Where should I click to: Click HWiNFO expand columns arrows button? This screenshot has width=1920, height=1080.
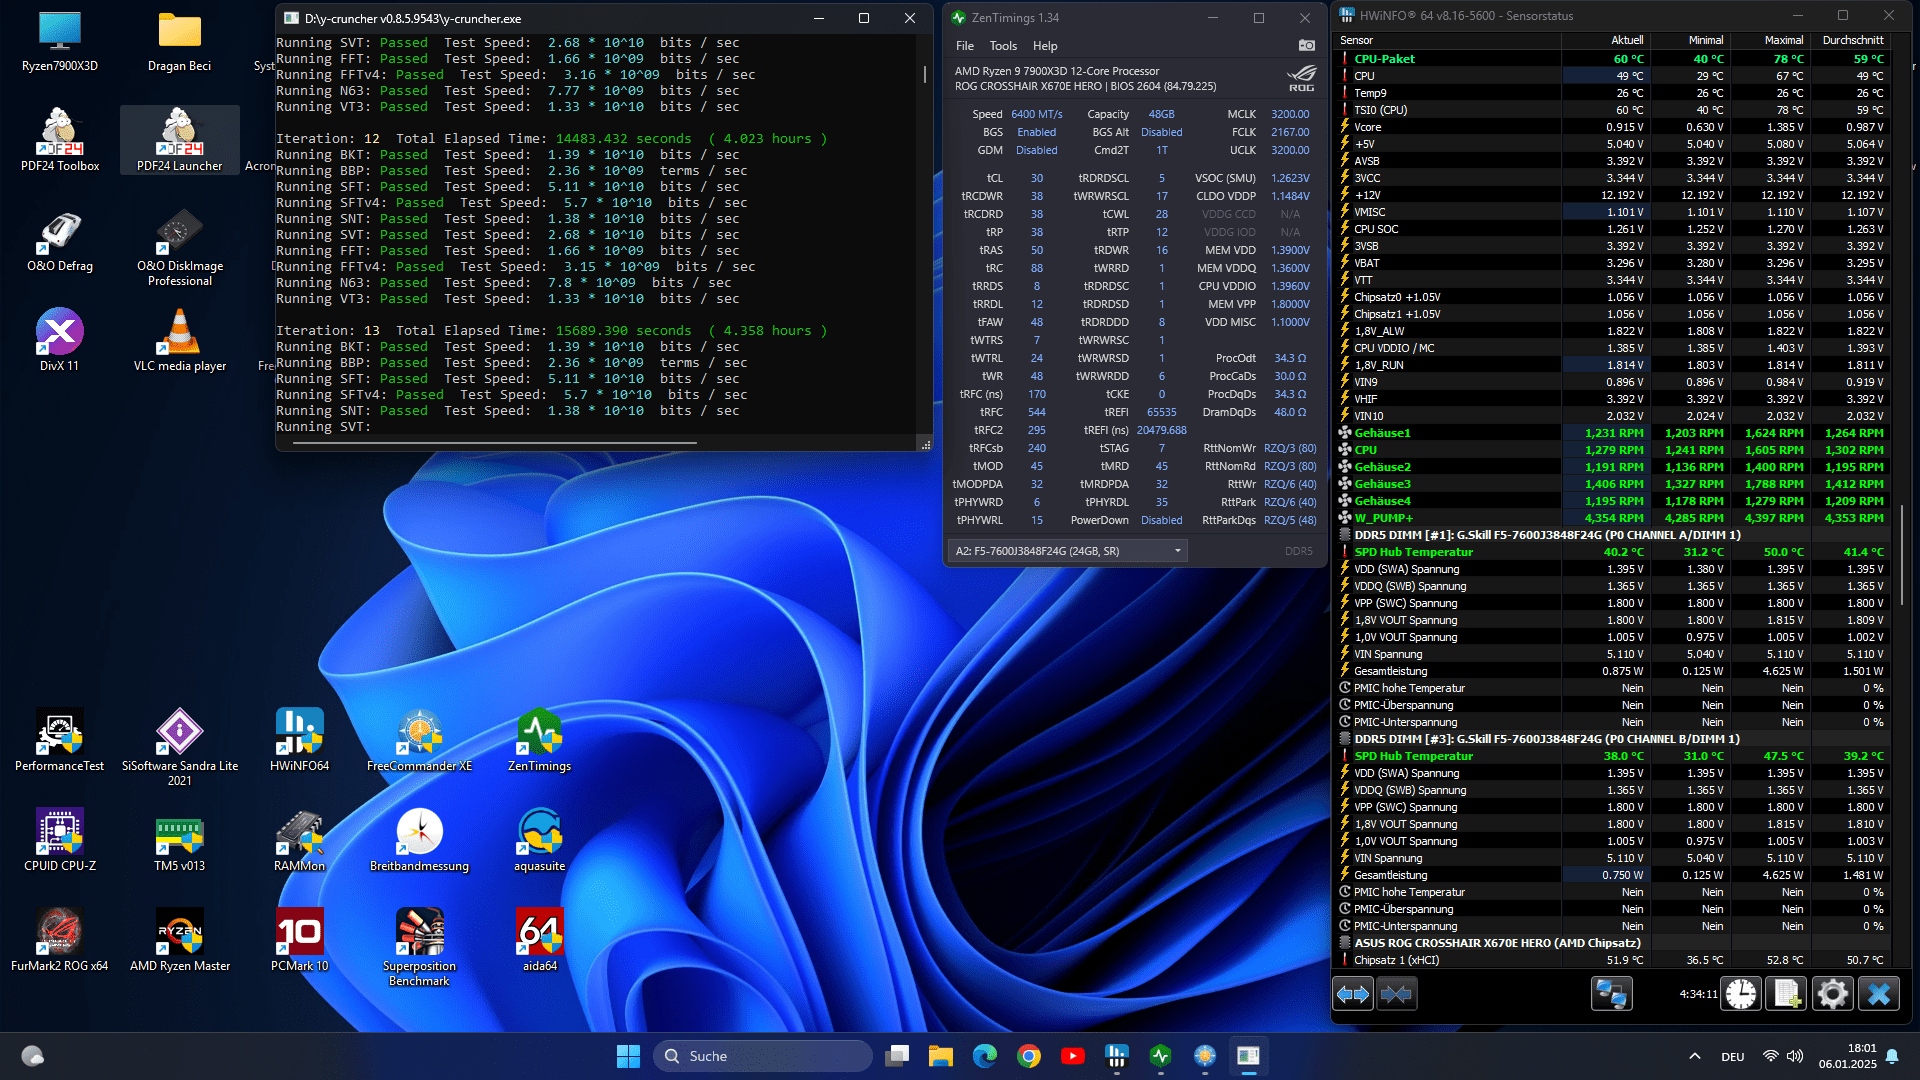1353,994
